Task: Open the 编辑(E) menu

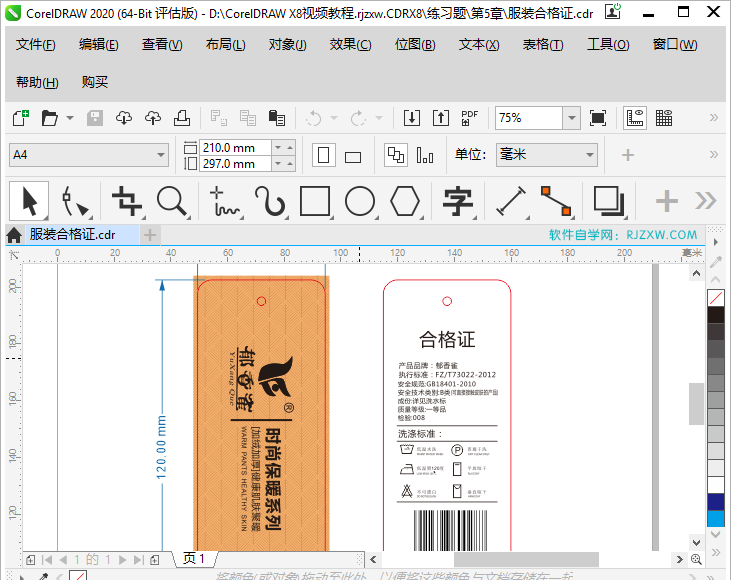Action: (98, 45)
